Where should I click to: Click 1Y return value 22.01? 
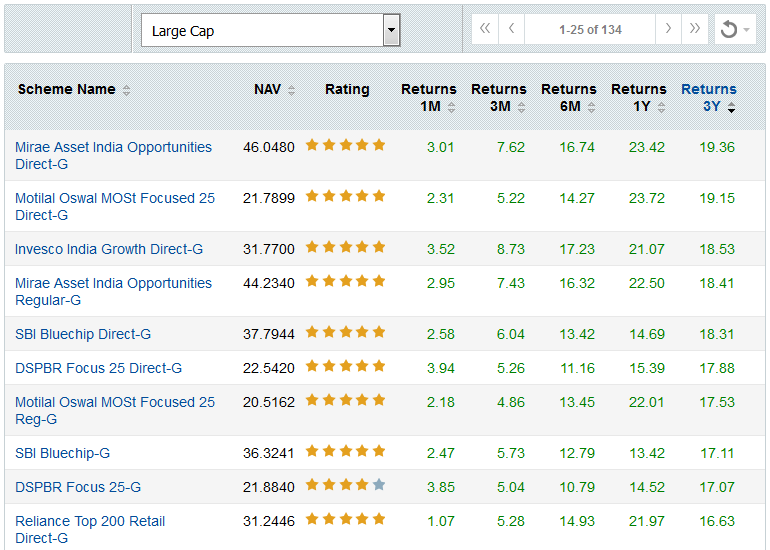point(647,402)
